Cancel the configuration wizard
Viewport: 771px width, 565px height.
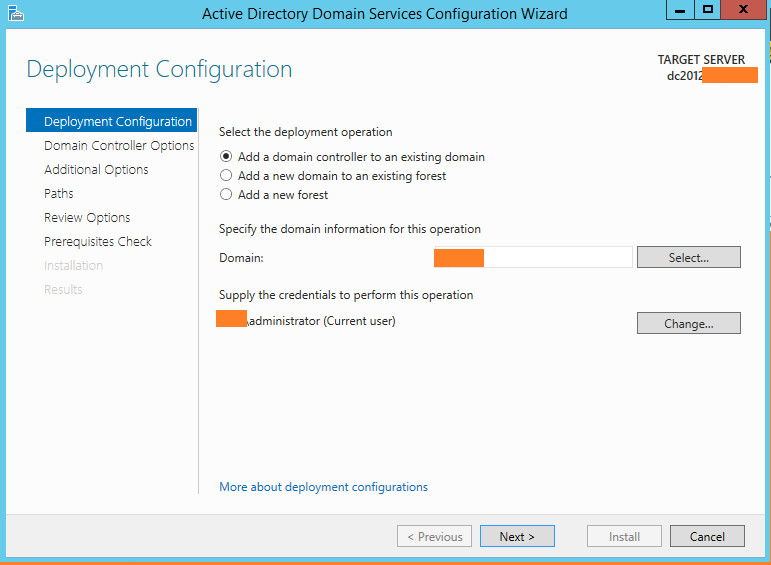706,537
